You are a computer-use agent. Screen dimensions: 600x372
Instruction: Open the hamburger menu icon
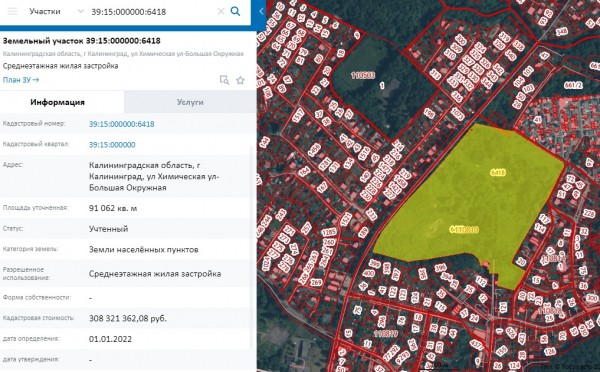tap(13, 11)
